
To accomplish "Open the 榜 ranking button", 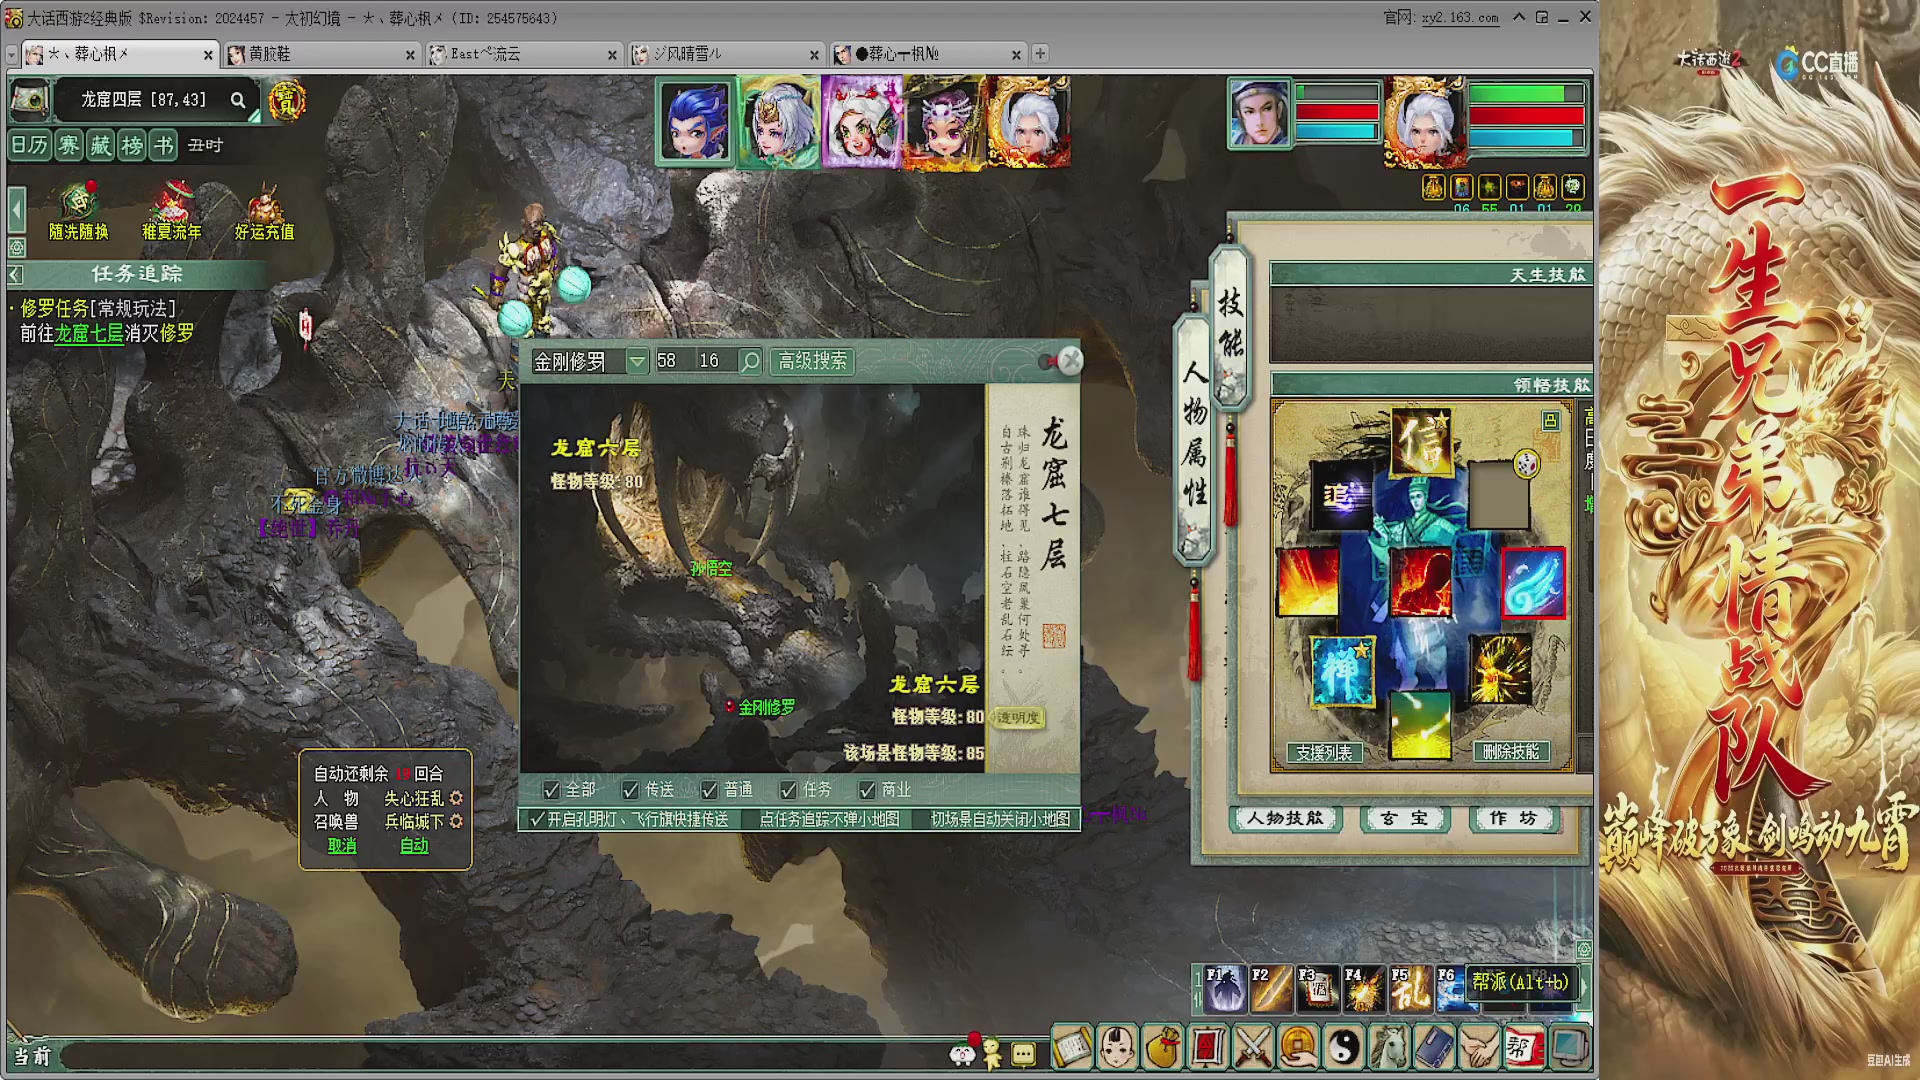I will point(132,146).
